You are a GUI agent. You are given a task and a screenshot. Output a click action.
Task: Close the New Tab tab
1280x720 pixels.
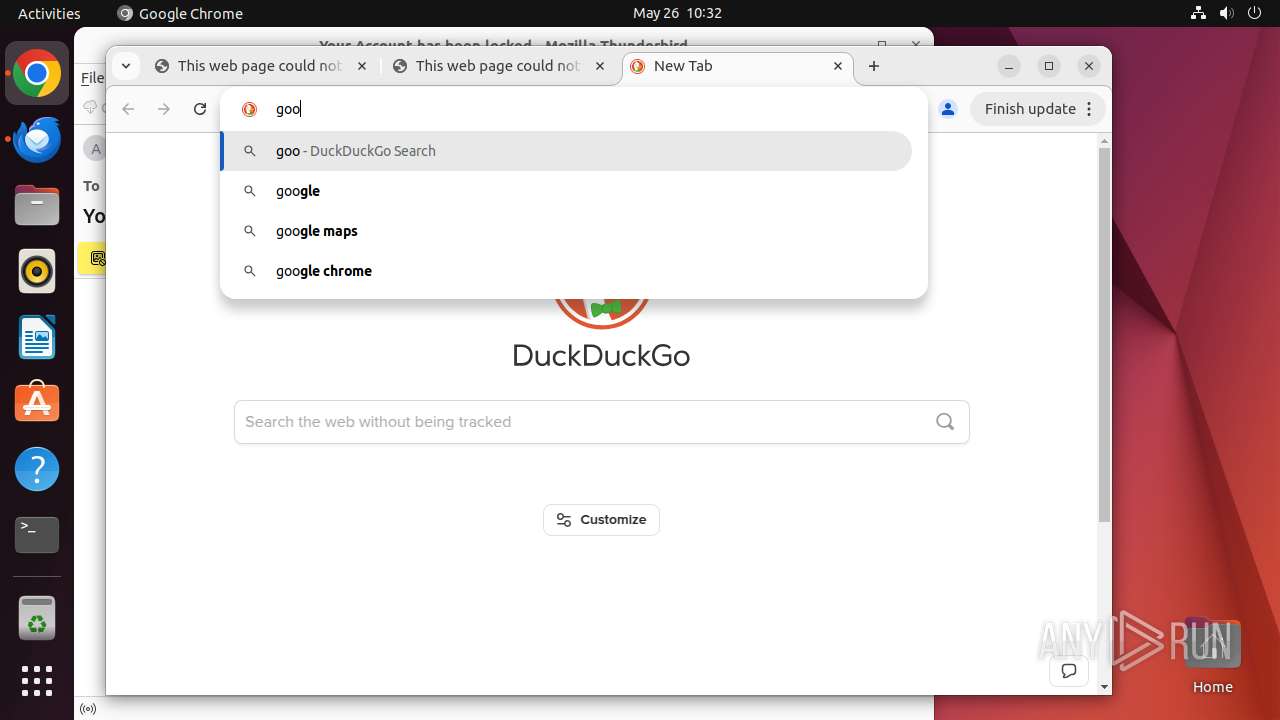(839, 66)
